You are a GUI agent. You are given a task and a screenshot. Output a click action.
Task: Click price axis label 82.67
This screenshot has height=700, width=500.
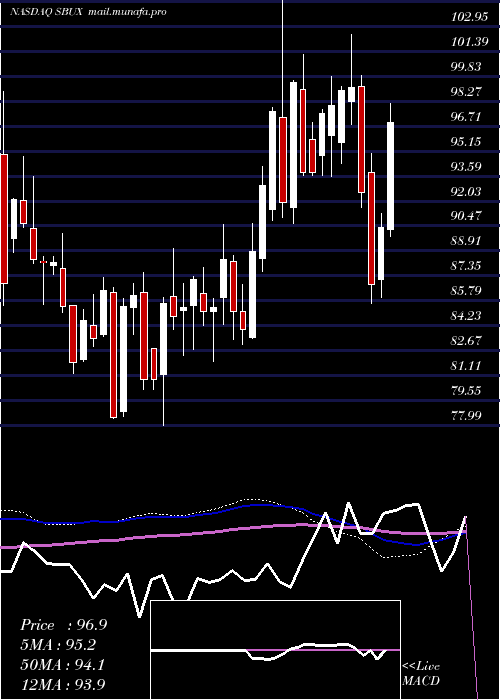coord(467,341)
